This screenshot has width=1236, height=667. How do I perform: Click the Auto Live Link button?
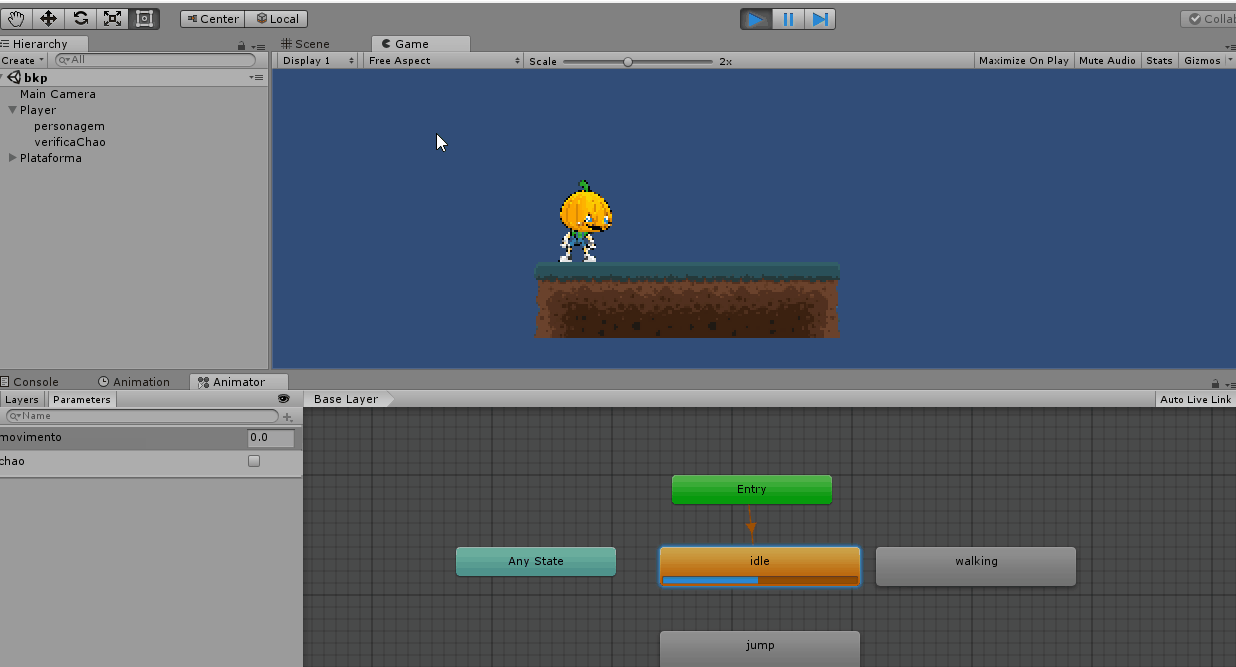tap(1195, 398)
